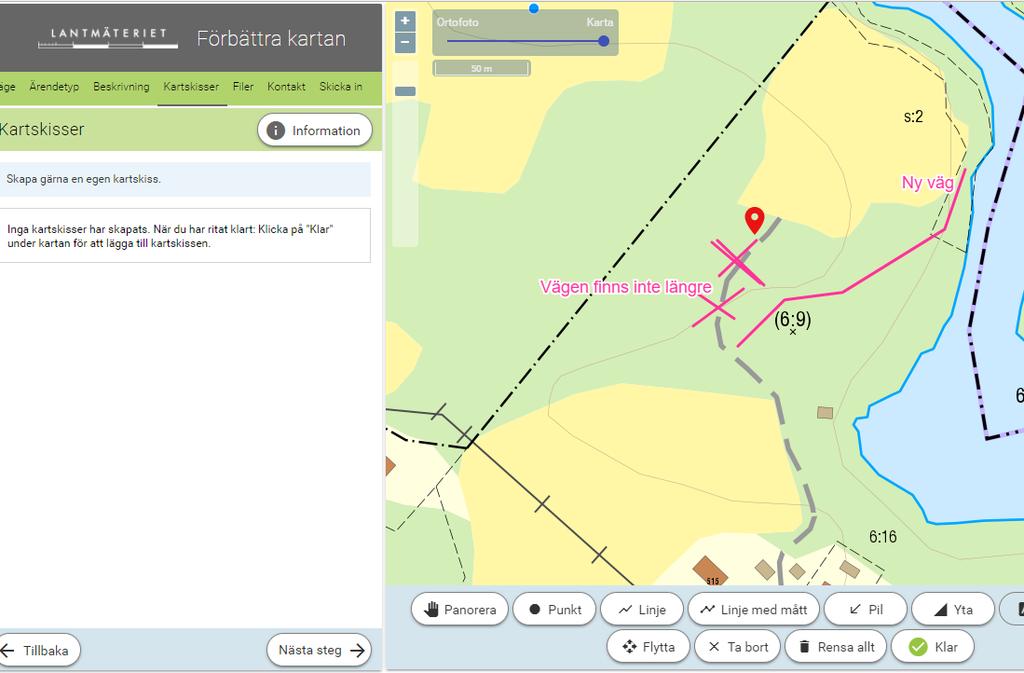Confirm the sketch with Klar

pos(933,647)
